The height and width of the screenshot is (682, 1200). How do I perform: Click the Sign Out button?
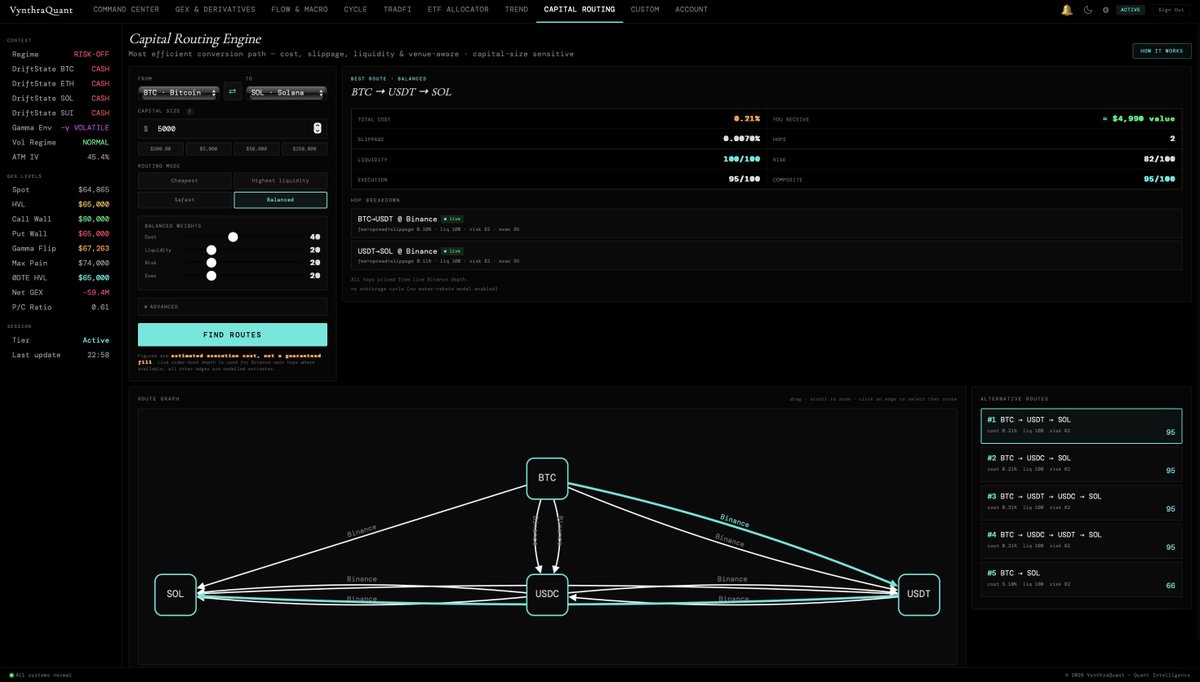pyautogui.click(x=1170, y=9)
